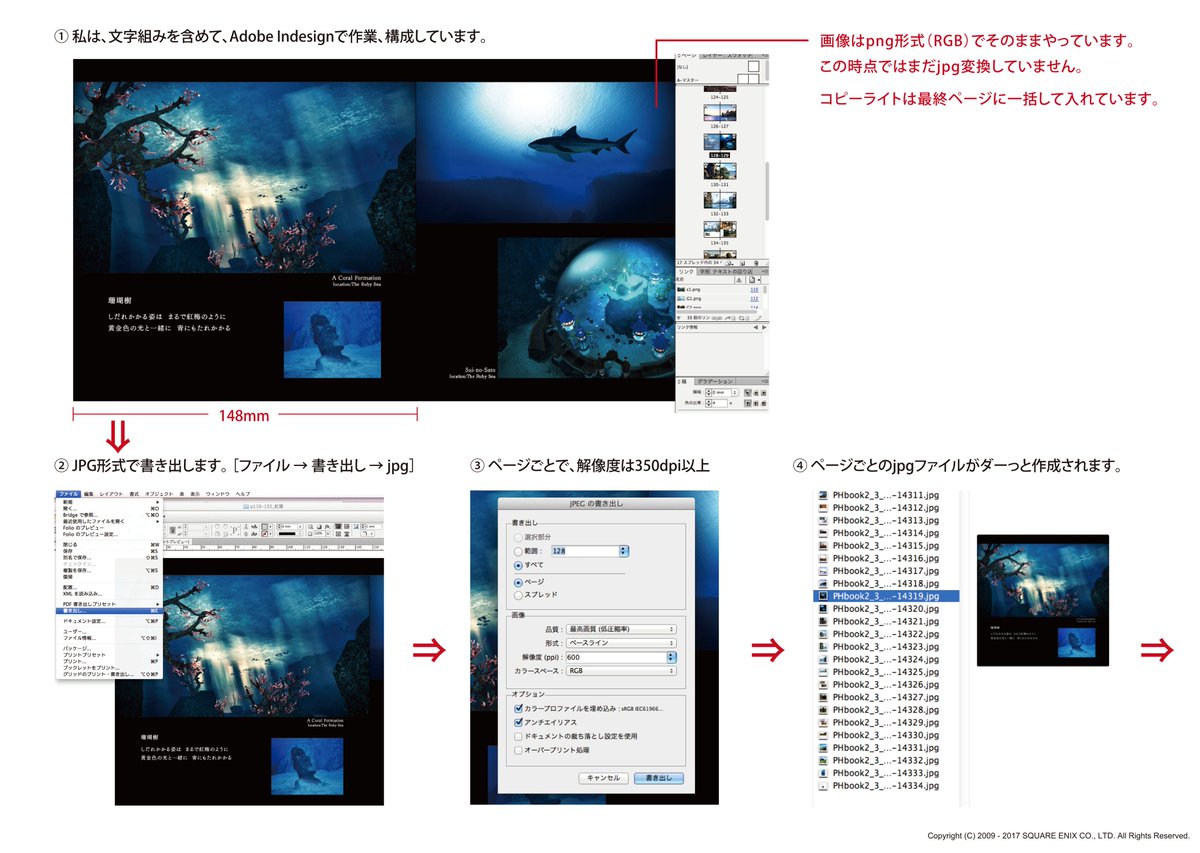The height and width of the screenshot is (853, 1200).
Task: Choose 別名で保存... in the File menu
Action: click(x=109, y=558)
